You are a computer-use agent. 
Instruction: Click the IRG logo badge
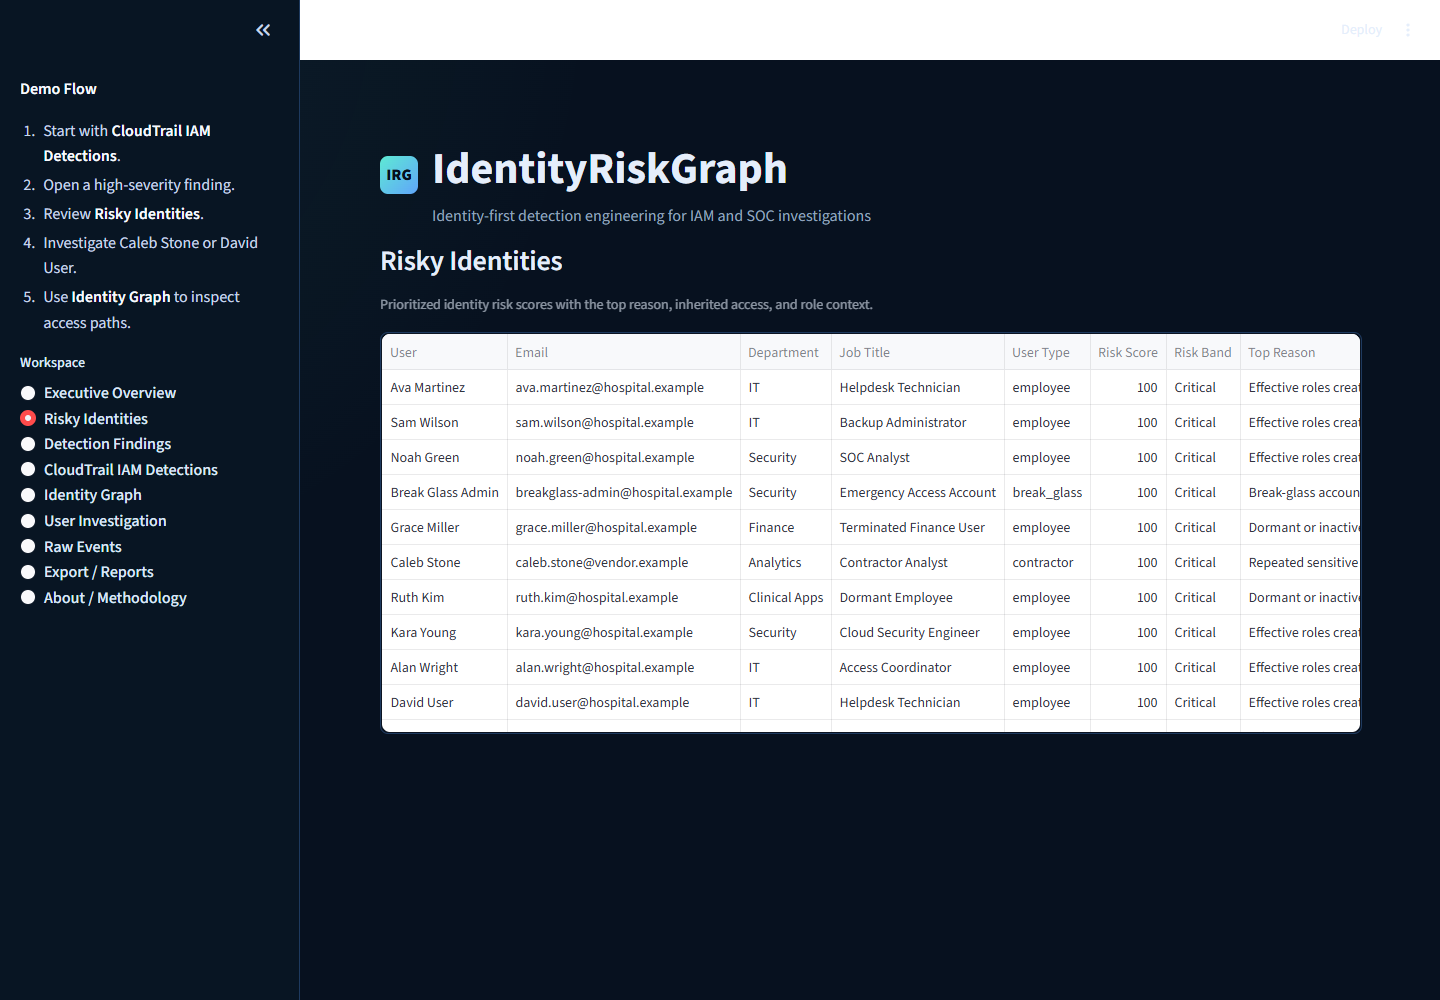[399, 175]
